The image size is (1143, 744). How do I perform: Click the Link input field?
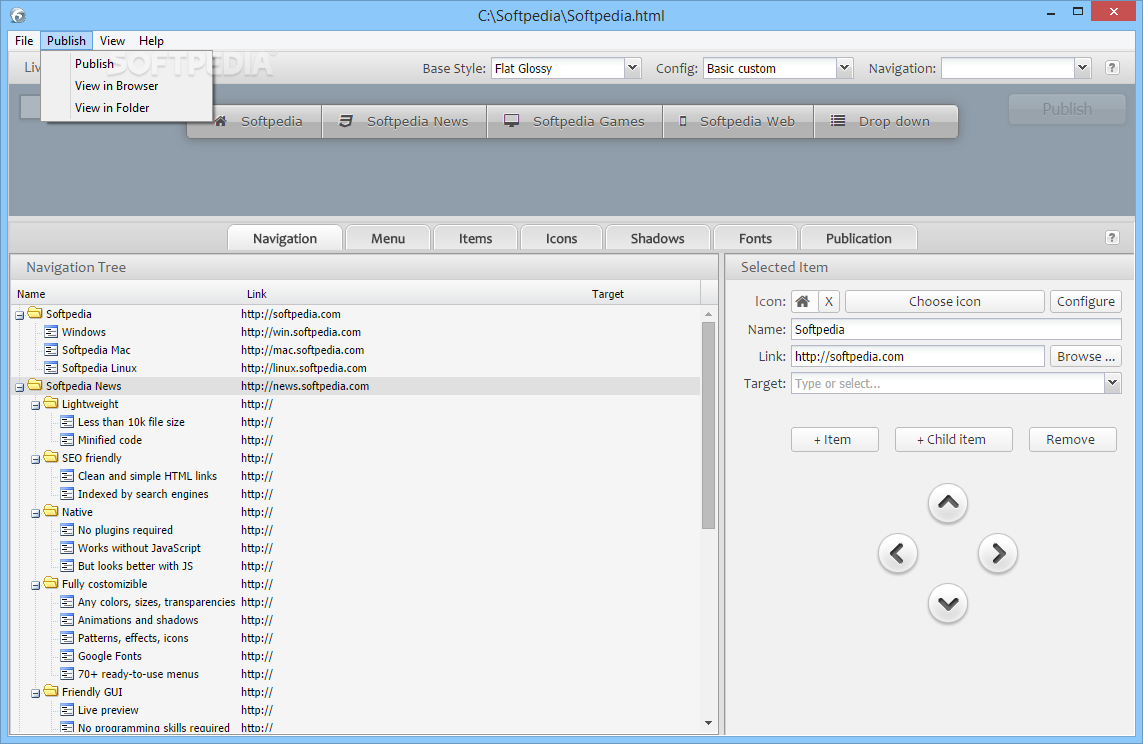(918, 356)
